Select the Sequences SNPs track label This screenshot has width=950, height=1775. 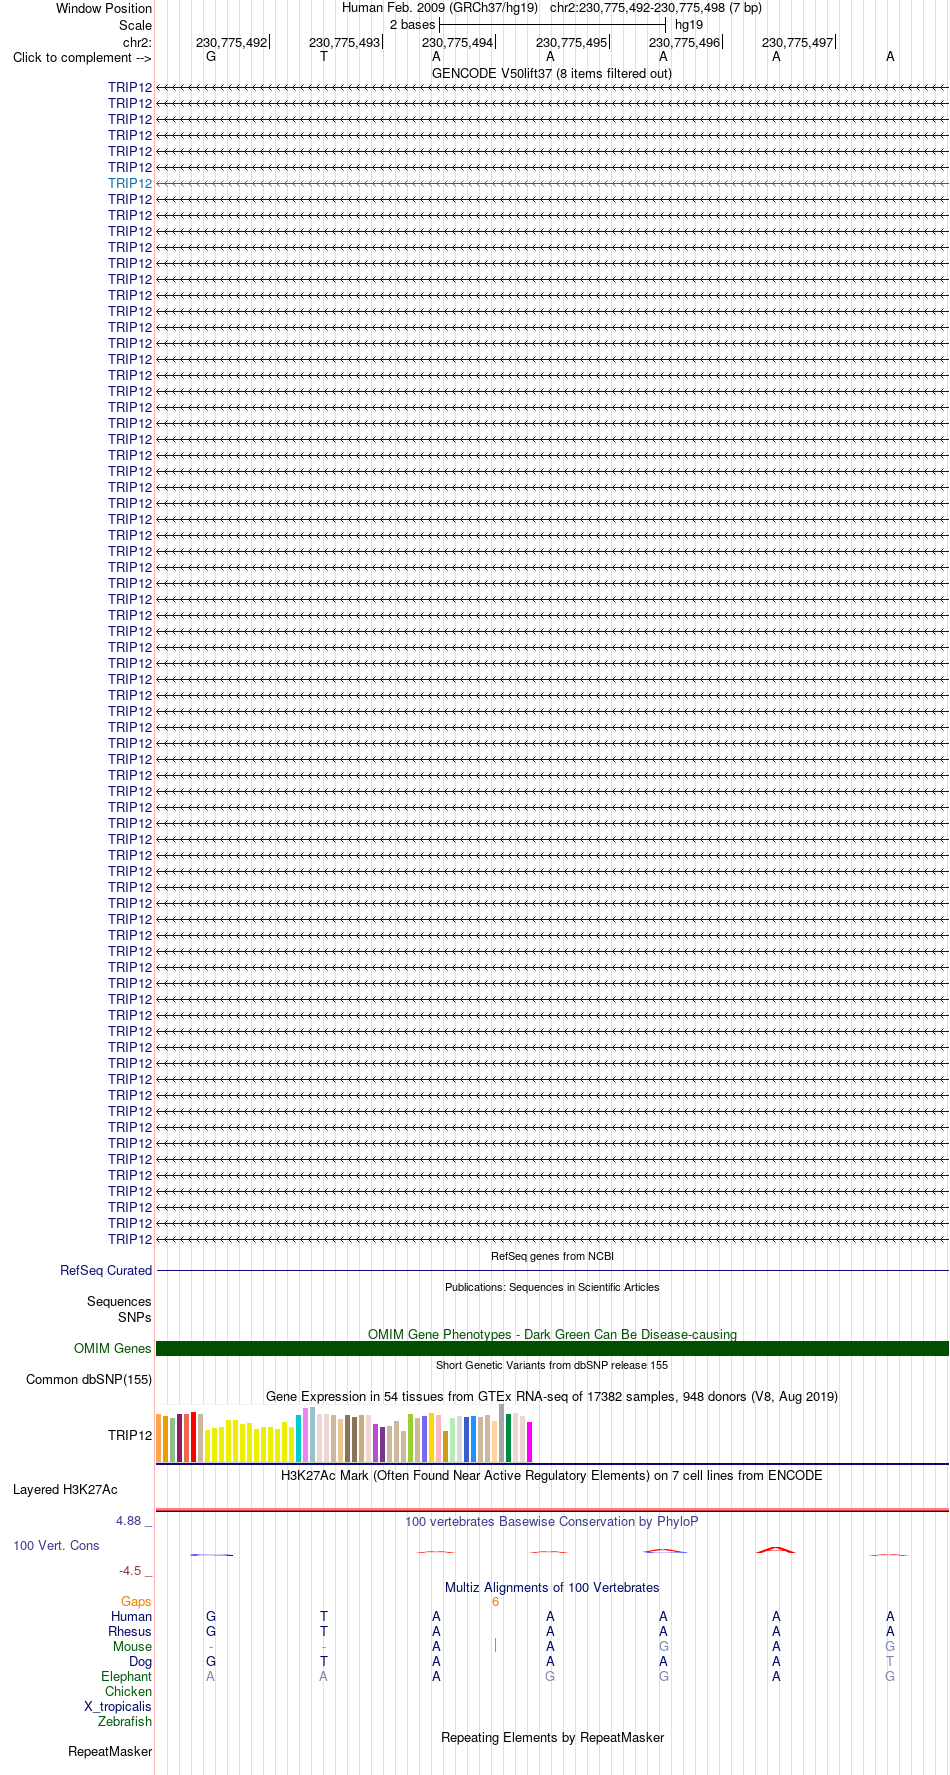point(119,1309)
